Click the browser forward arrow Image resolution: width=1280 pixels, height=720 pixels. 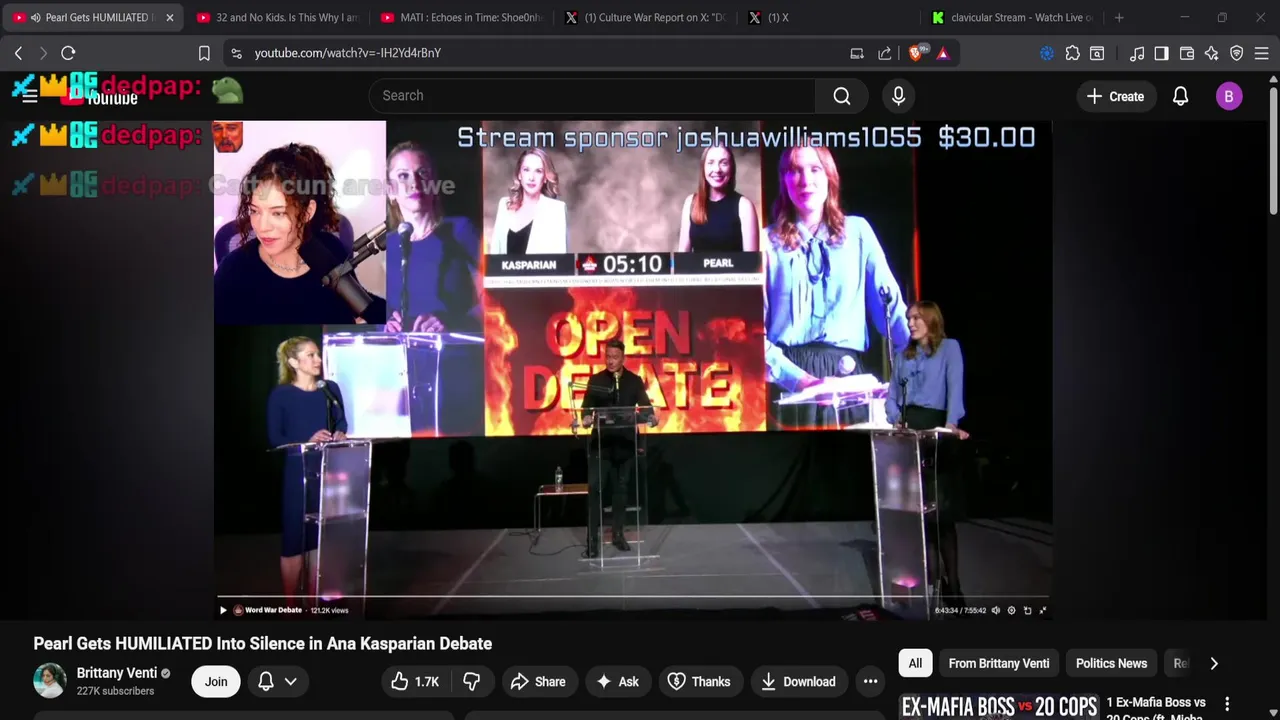[x=43, y=53]
